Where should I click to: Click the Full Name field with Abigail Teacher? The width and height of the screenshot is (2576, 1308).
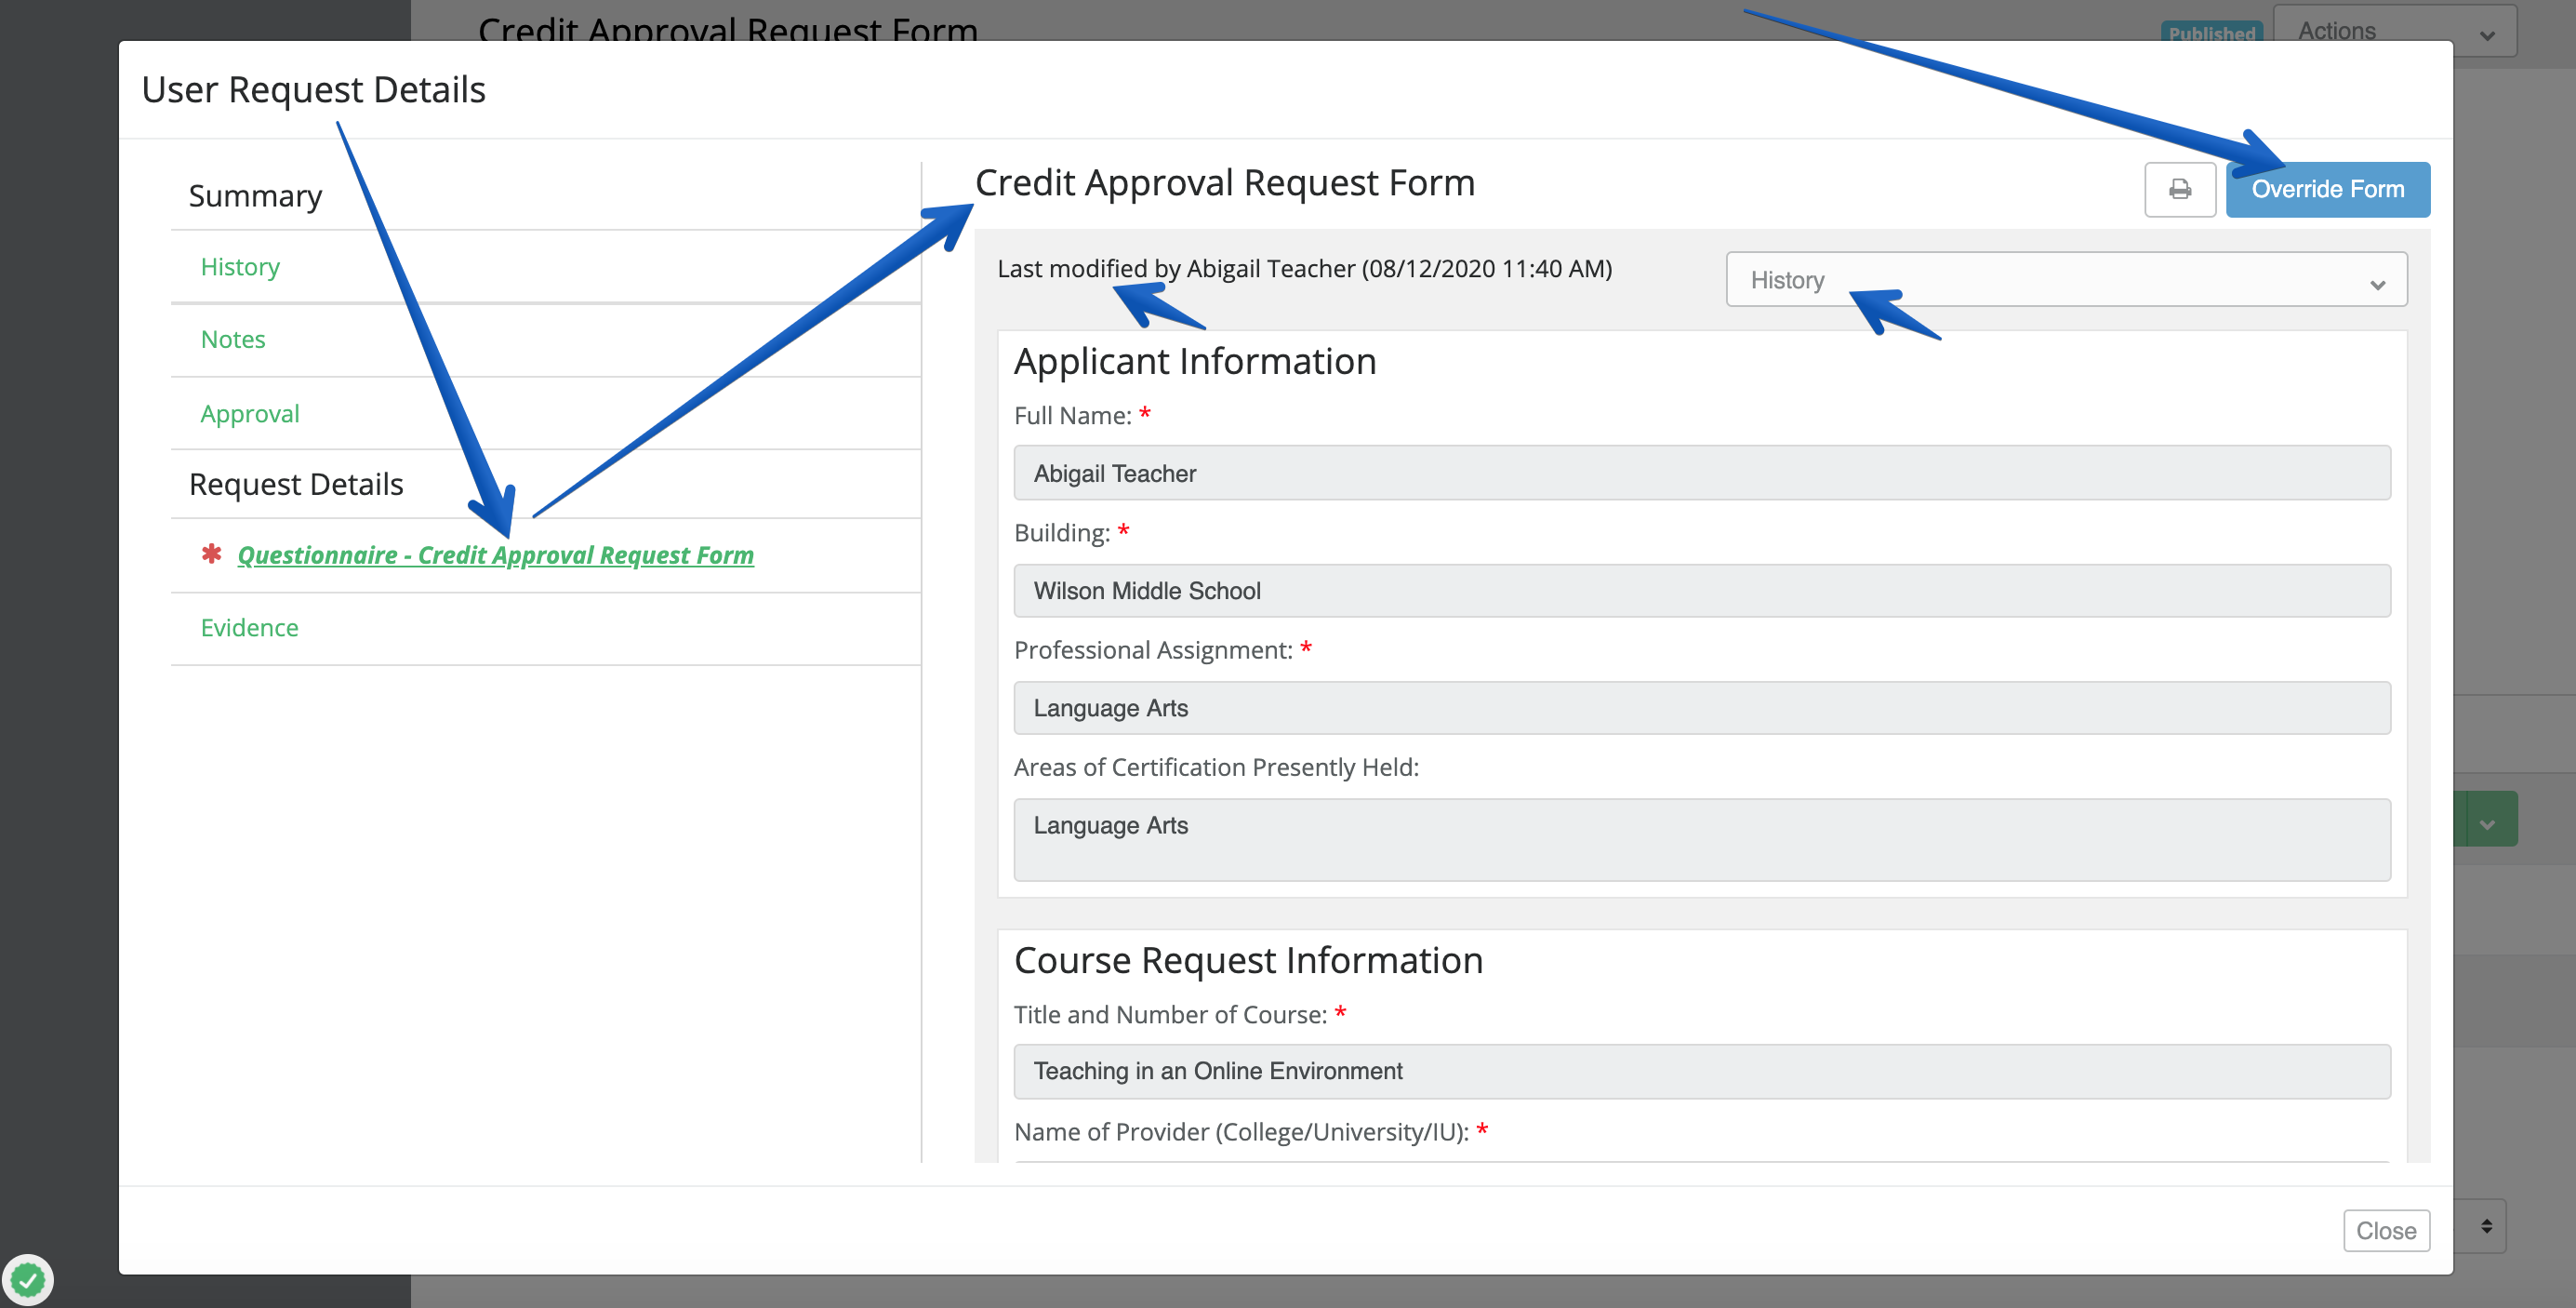pyautogui.click(x=1701, y=473)
